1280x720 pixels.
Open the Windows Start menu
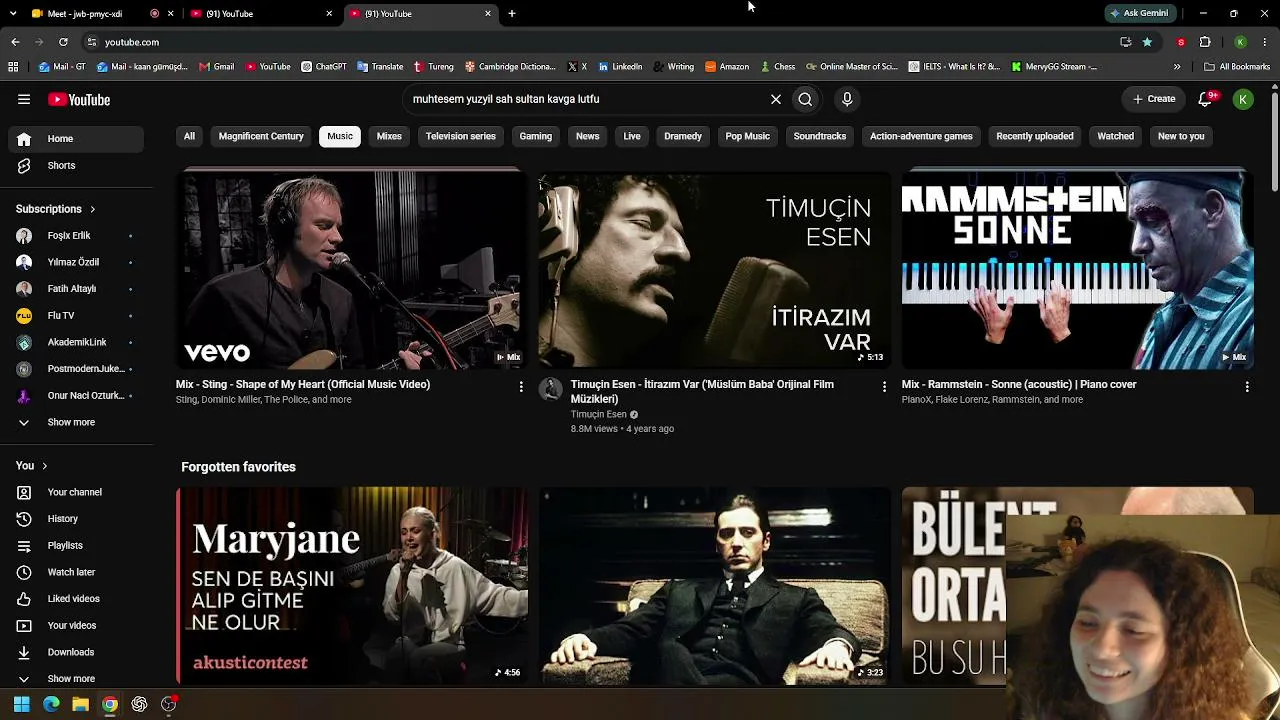[21, 704]
